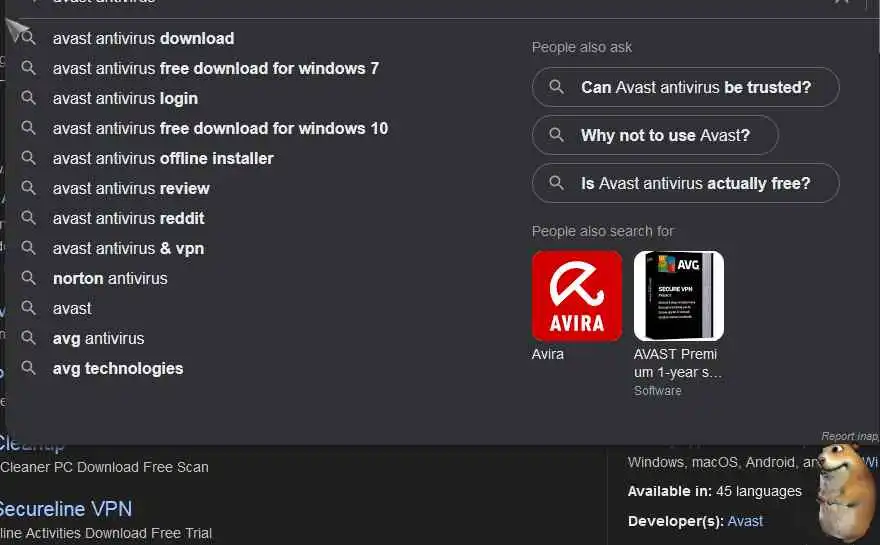Screen dimensions: 880x545
Task: Choose 'avast antivirus free download for windows 7'
Action: point(216,68)
